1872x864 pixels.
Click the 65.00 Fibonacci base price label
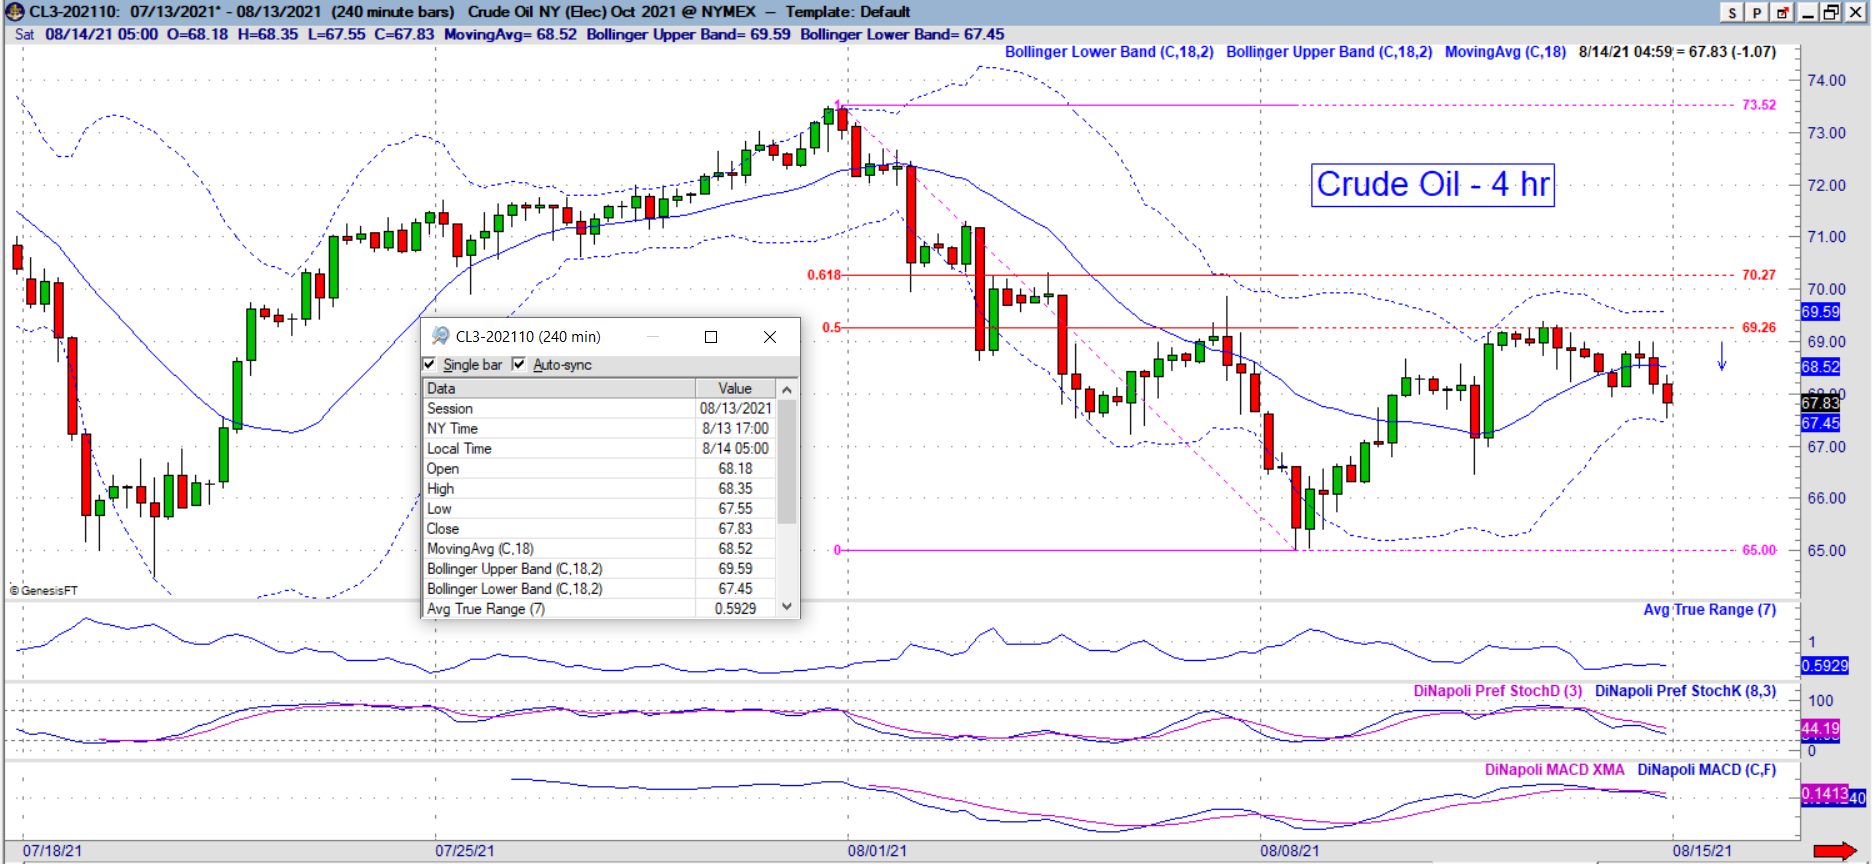(x=1759, y=550)
